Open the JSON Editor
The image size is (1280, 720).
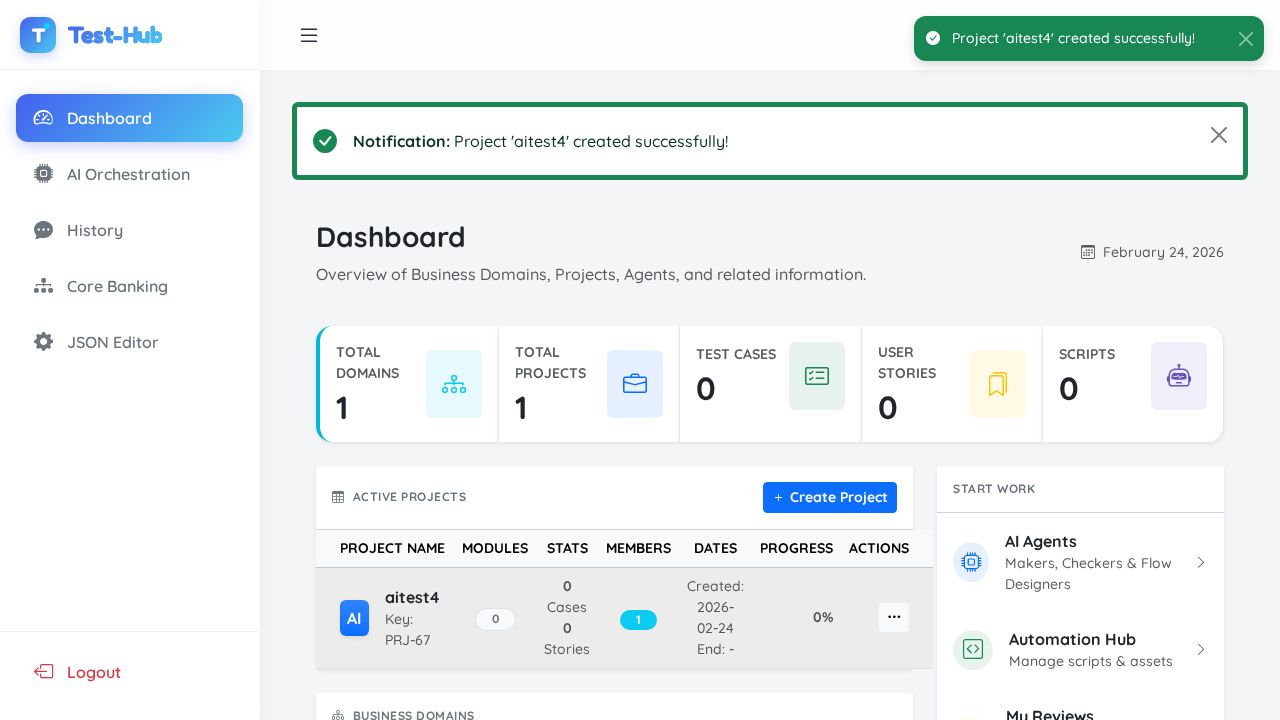(112, 342)
